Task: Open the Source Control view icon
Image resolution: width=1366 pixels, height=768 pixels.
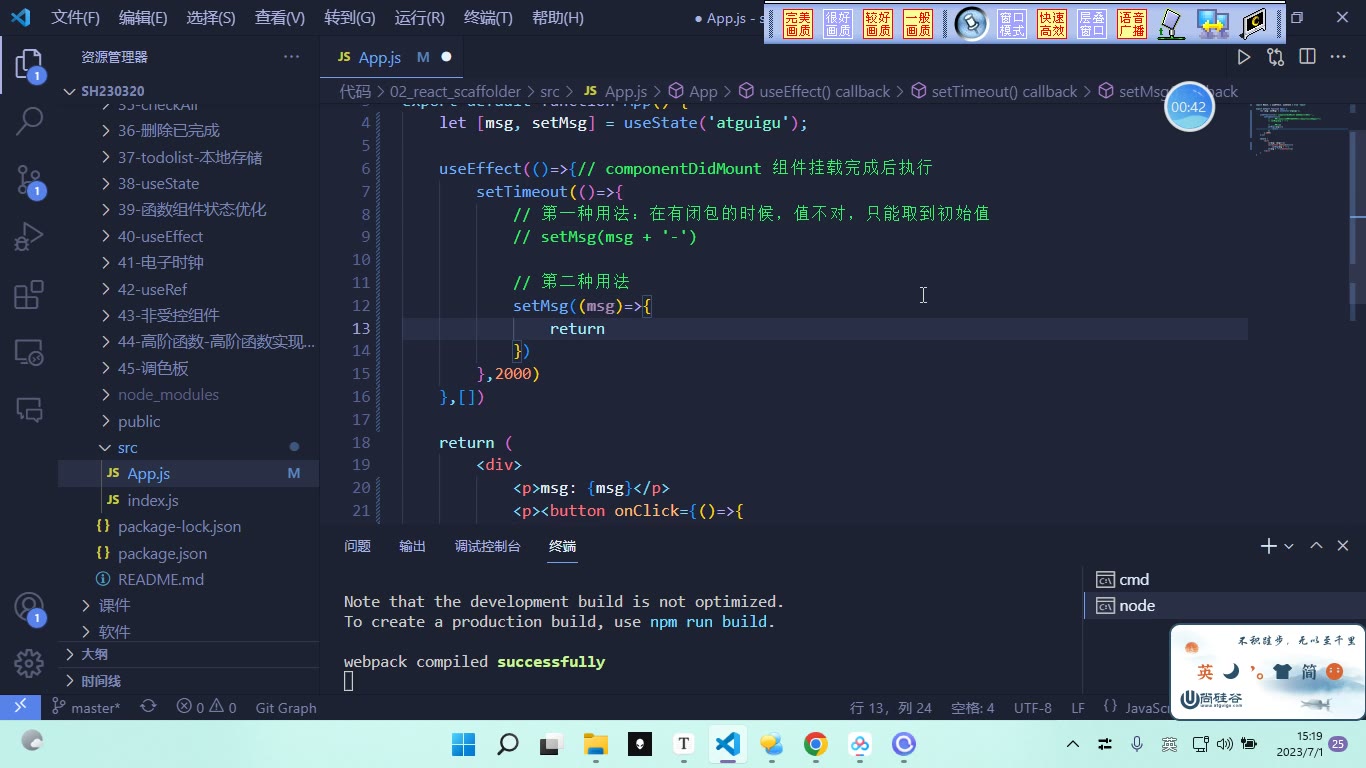Action: pos(29,180)
